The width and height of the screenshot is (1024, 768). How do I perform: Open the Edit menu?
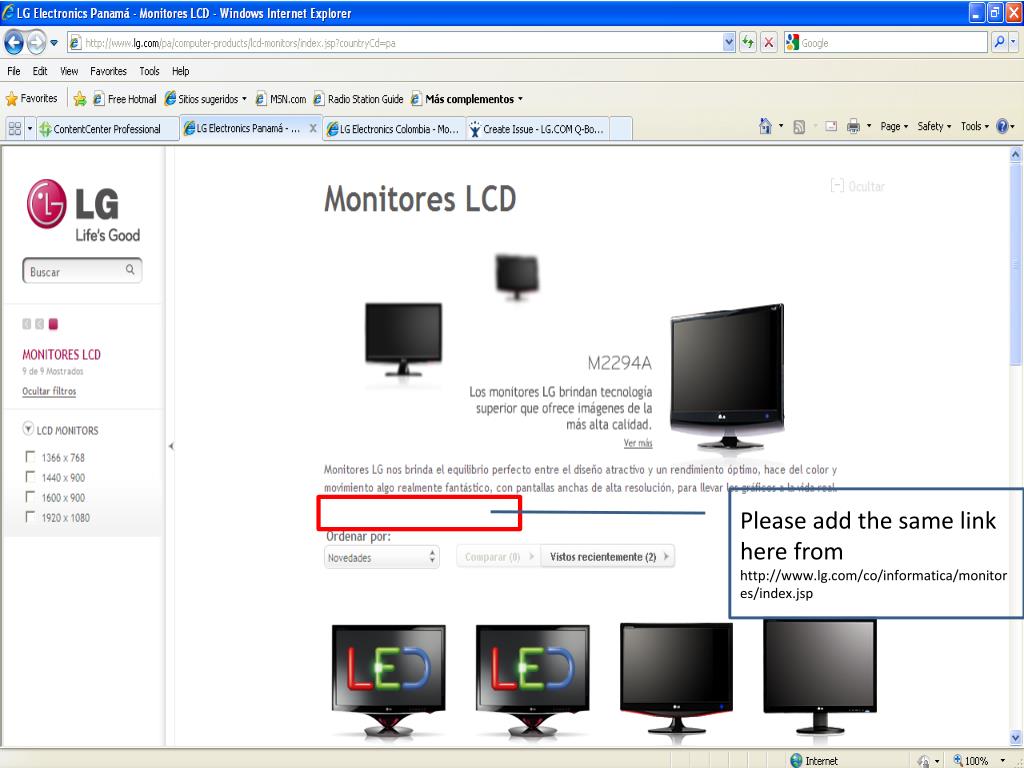[40, 71]
